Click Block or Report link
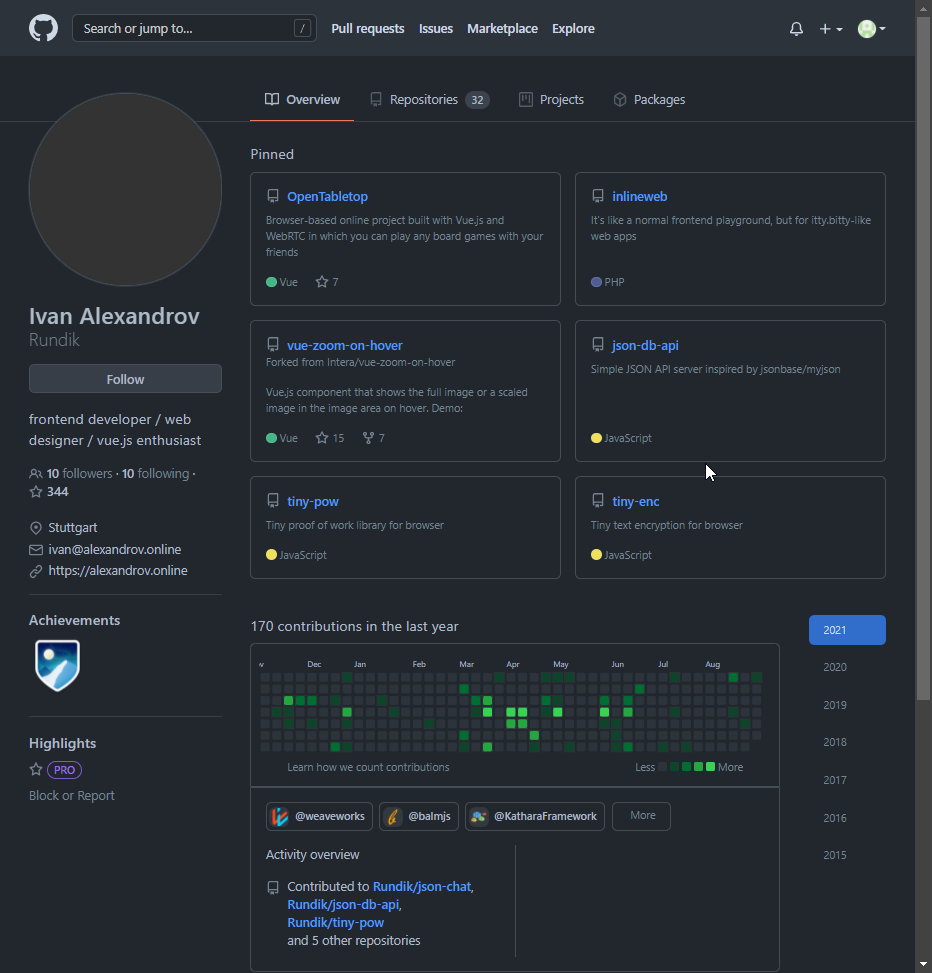932x973 pixels. tap(72, 796)
